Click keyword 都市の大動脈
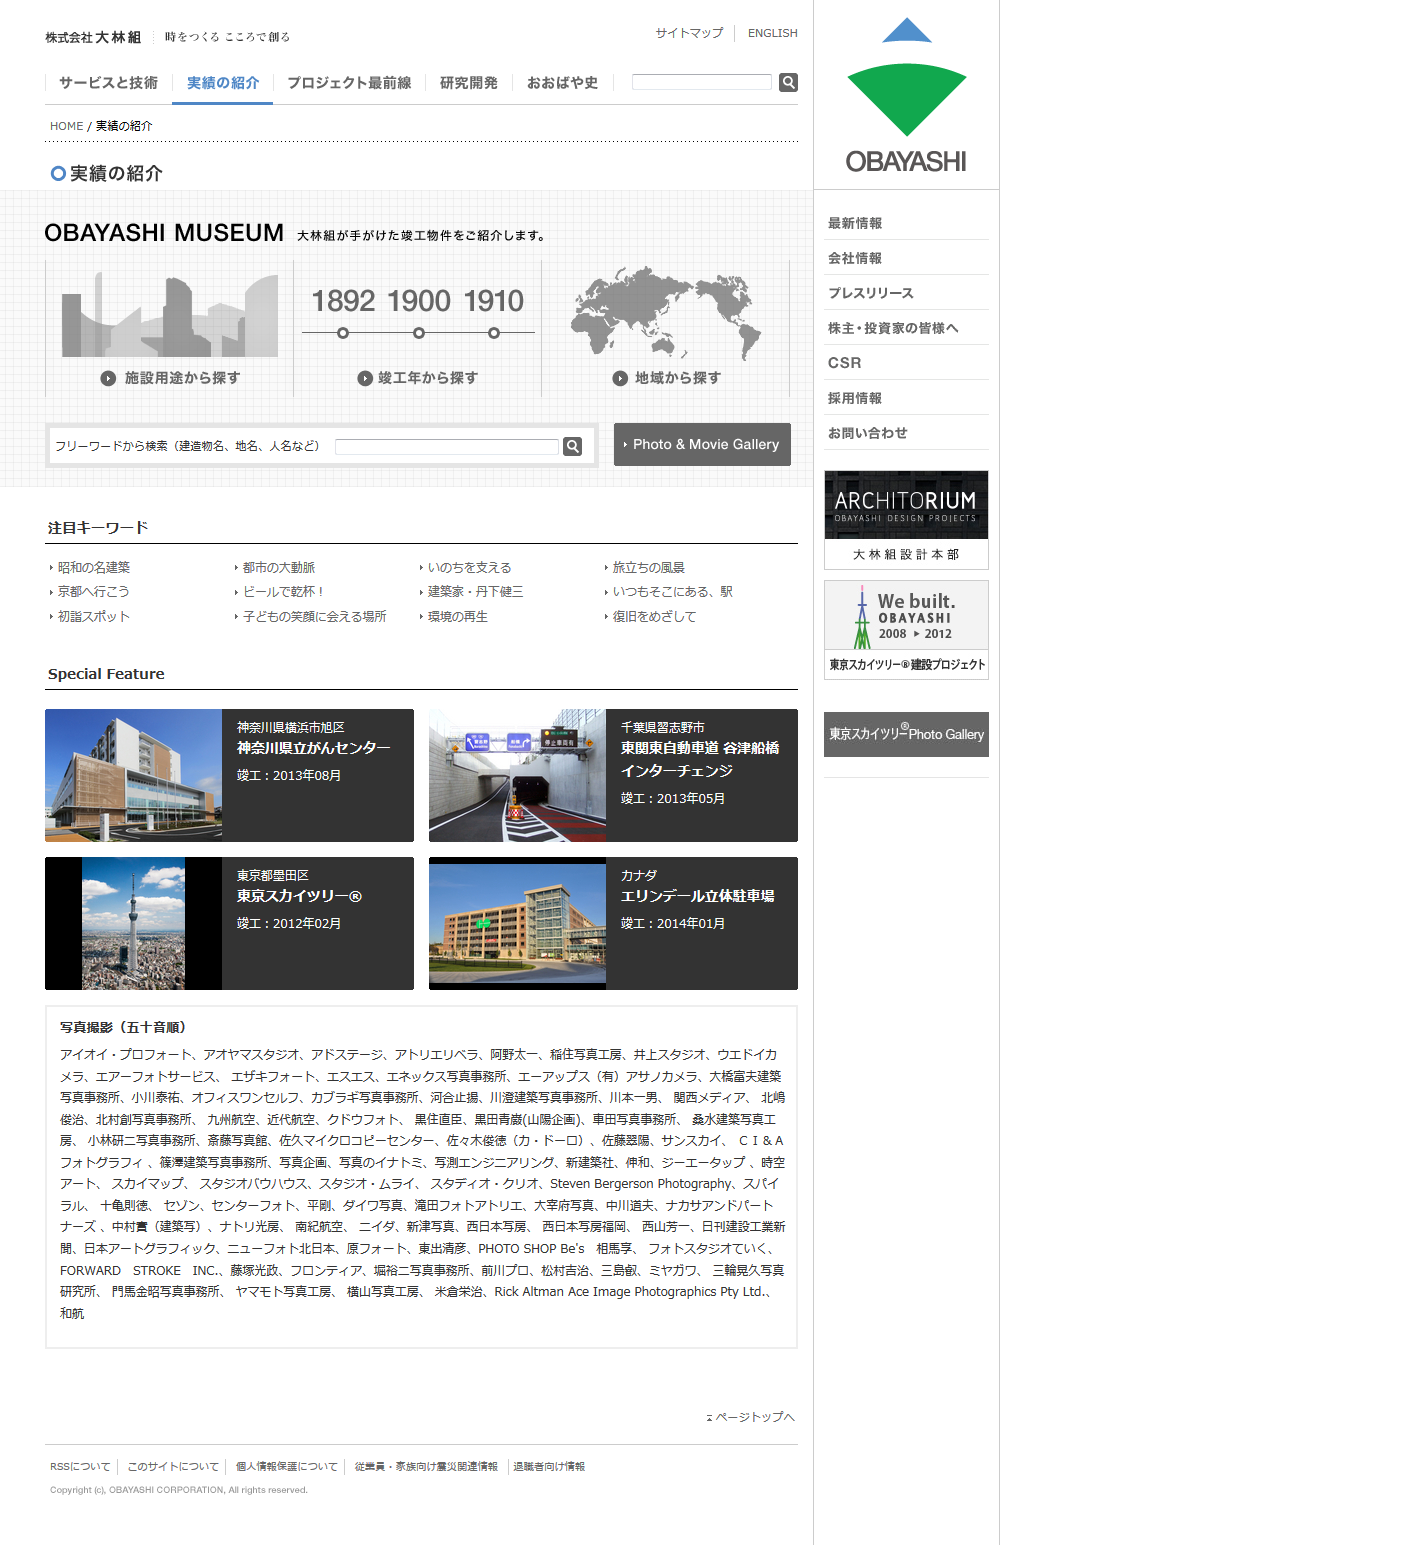 [279, 567]
